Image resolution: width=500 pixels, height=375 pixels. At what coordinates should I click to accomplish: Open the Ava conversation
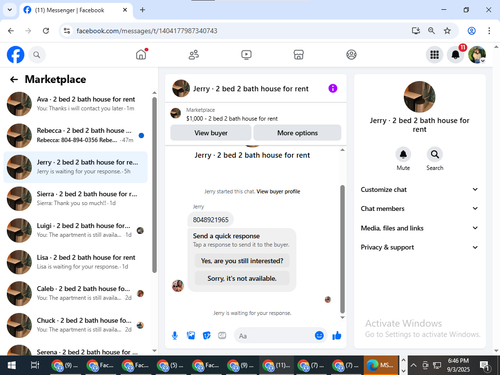[x=75, y=104]
